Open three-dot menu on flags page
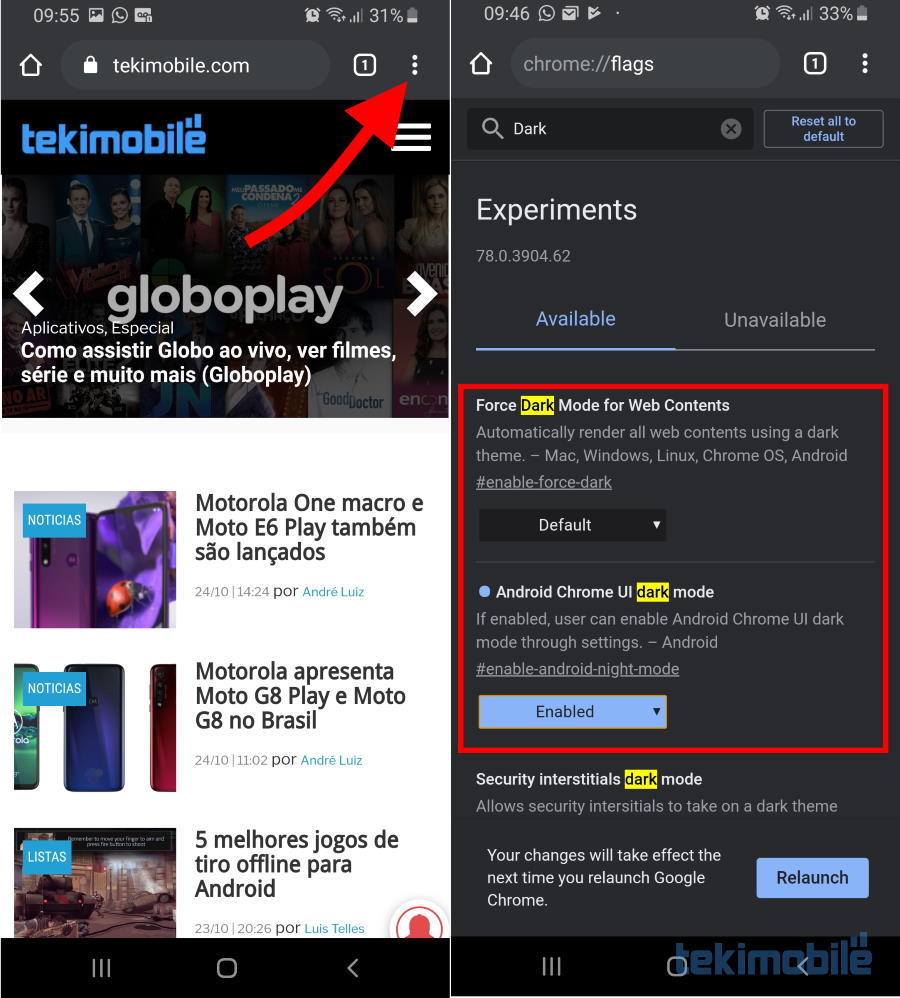The height and width of the screenshot is (998, 900). coord(864,63)
